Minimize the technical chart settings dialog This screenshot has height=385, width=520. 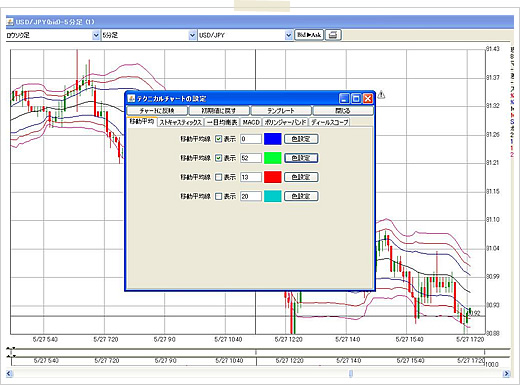click(344, 98)
